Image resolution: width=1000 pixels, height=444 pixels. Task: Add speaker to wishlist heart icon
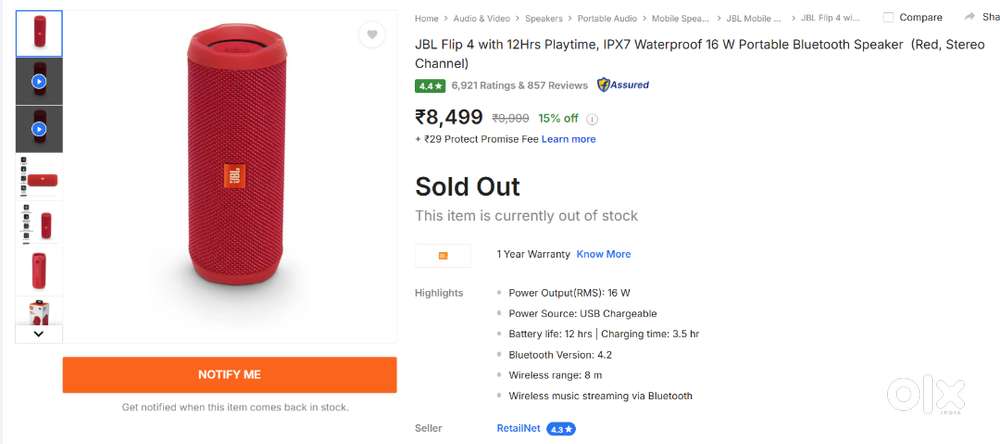(x=372, y=35)
